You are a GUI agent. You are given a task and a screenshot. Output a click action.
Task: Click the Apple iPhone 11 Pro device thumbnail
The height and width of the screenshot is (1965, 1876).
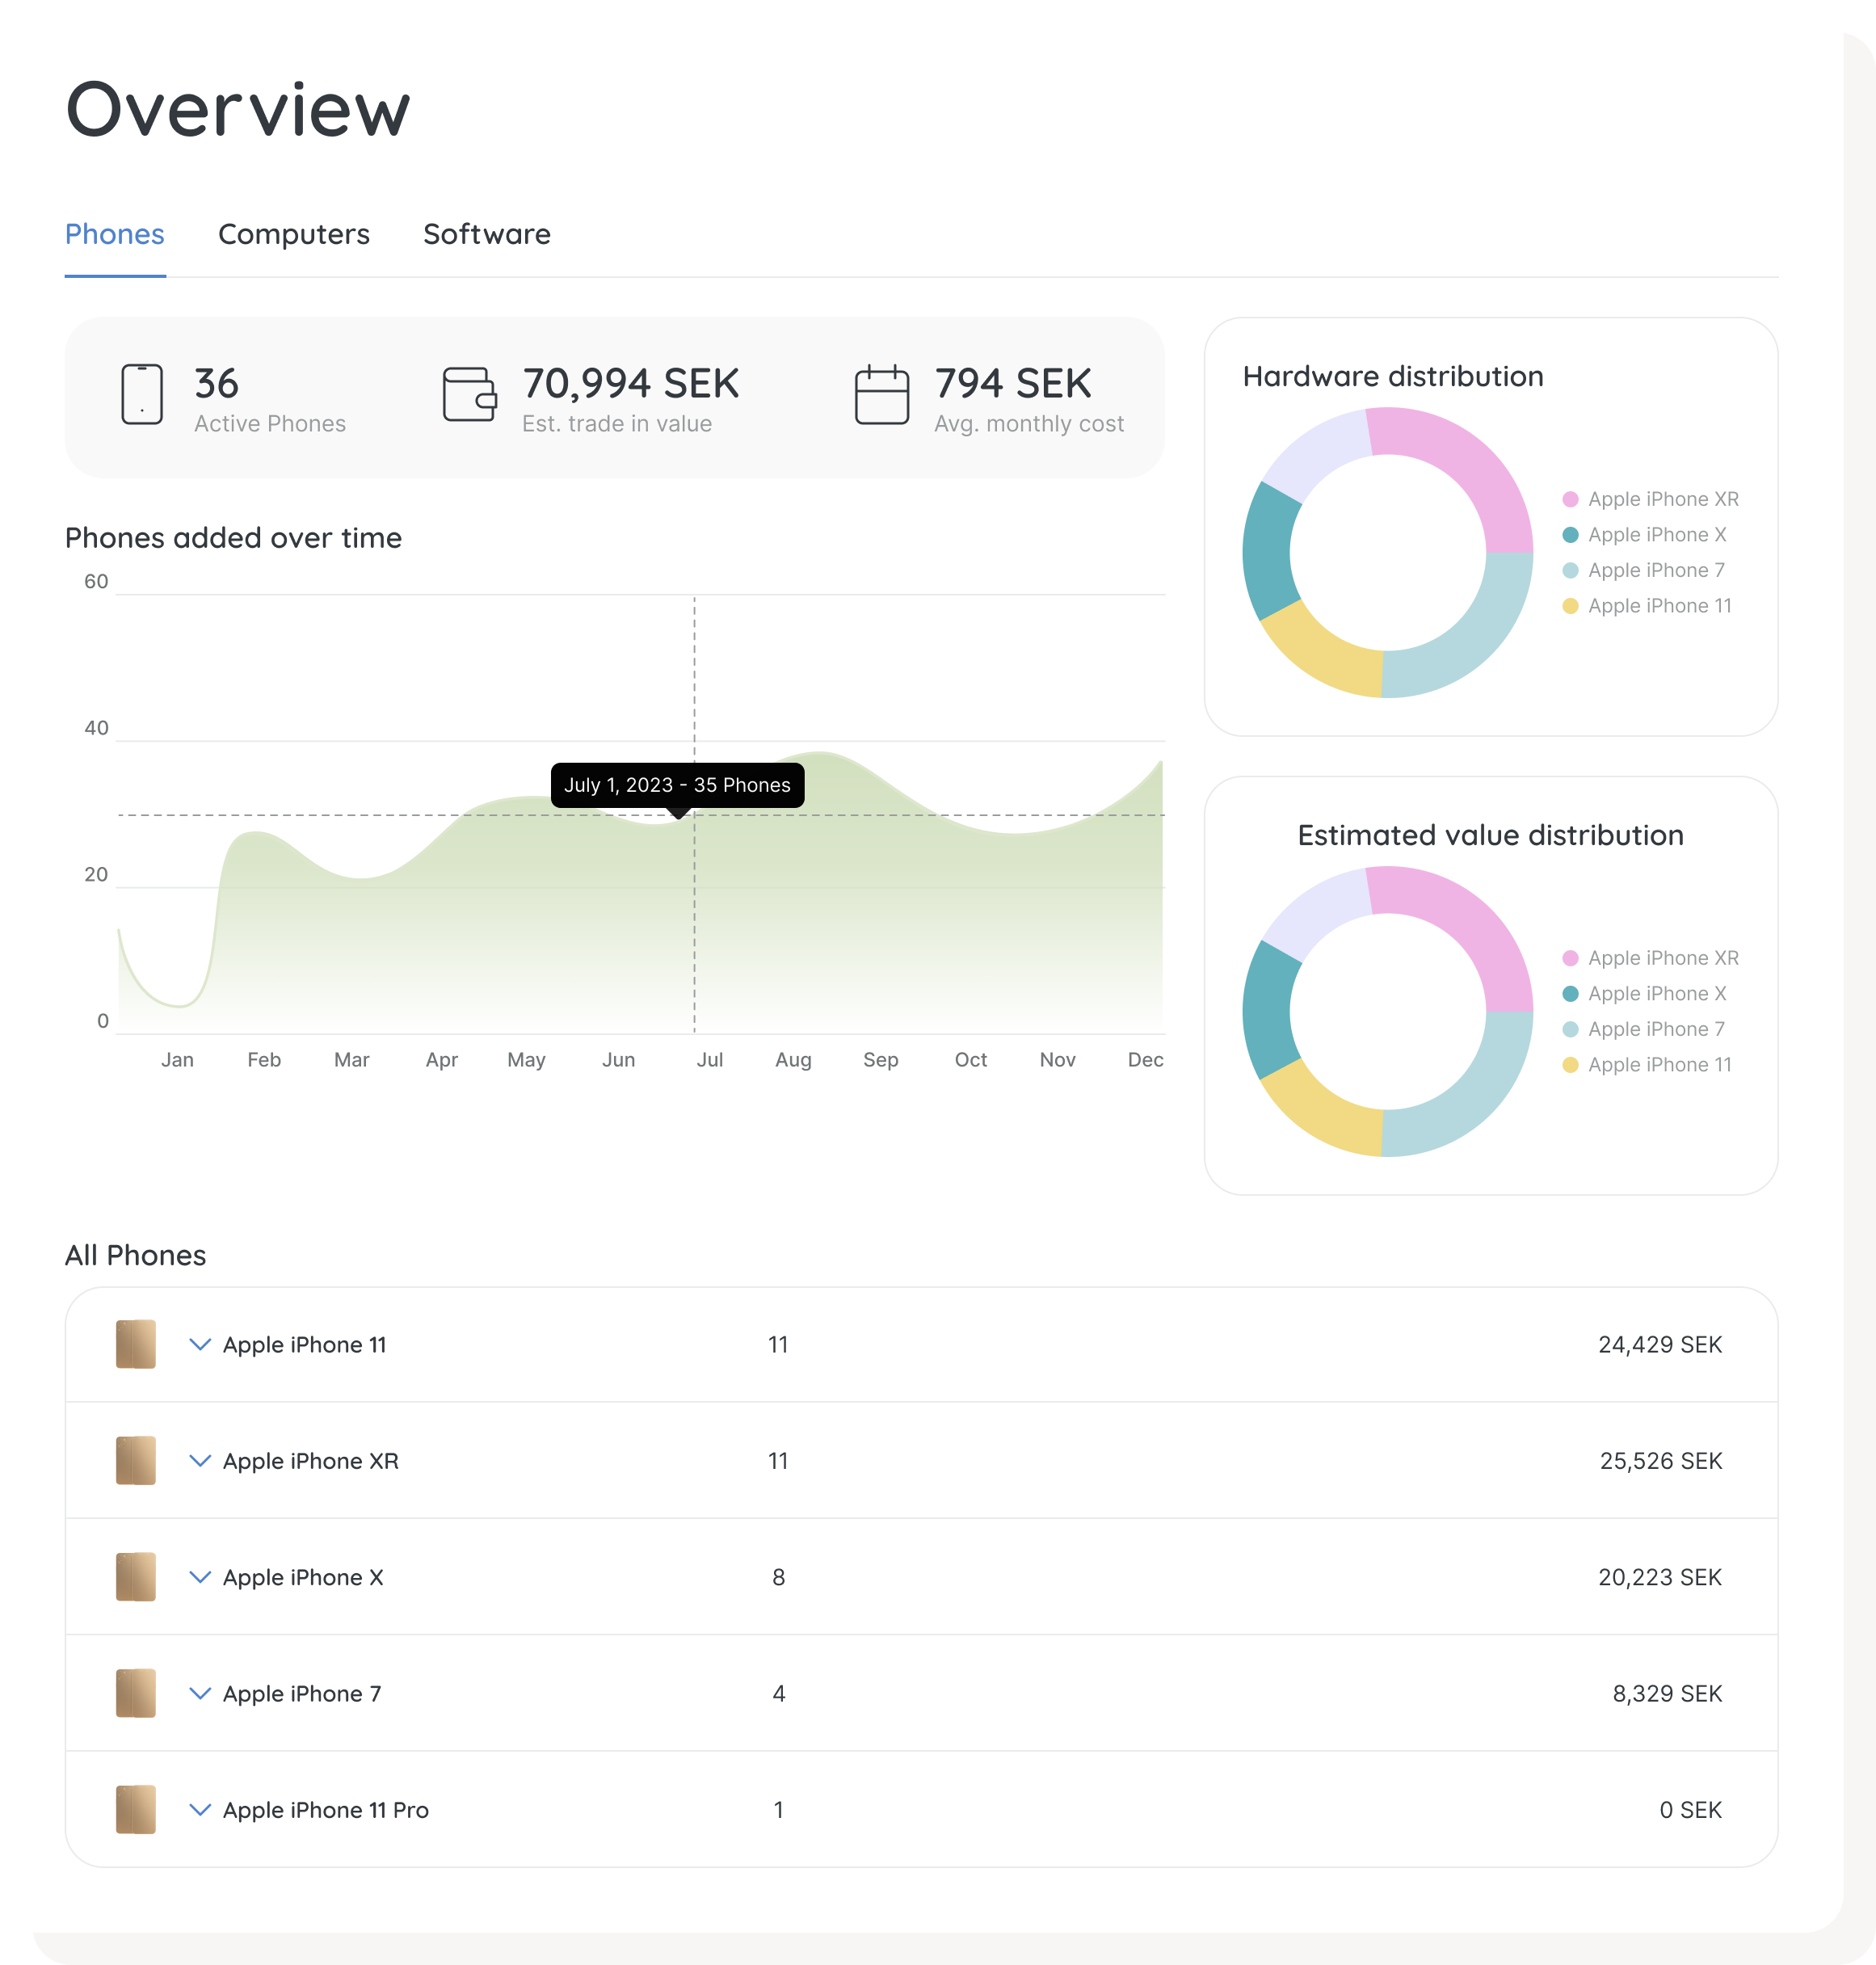(136, 1809)
